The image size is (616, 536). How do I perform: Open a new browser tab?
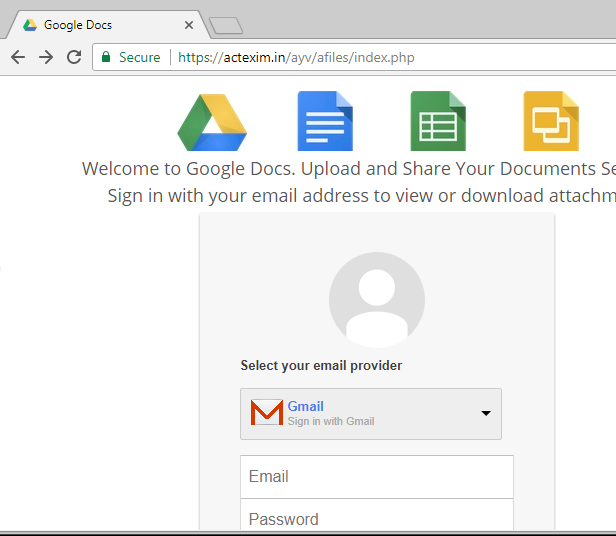coord(226,26)
